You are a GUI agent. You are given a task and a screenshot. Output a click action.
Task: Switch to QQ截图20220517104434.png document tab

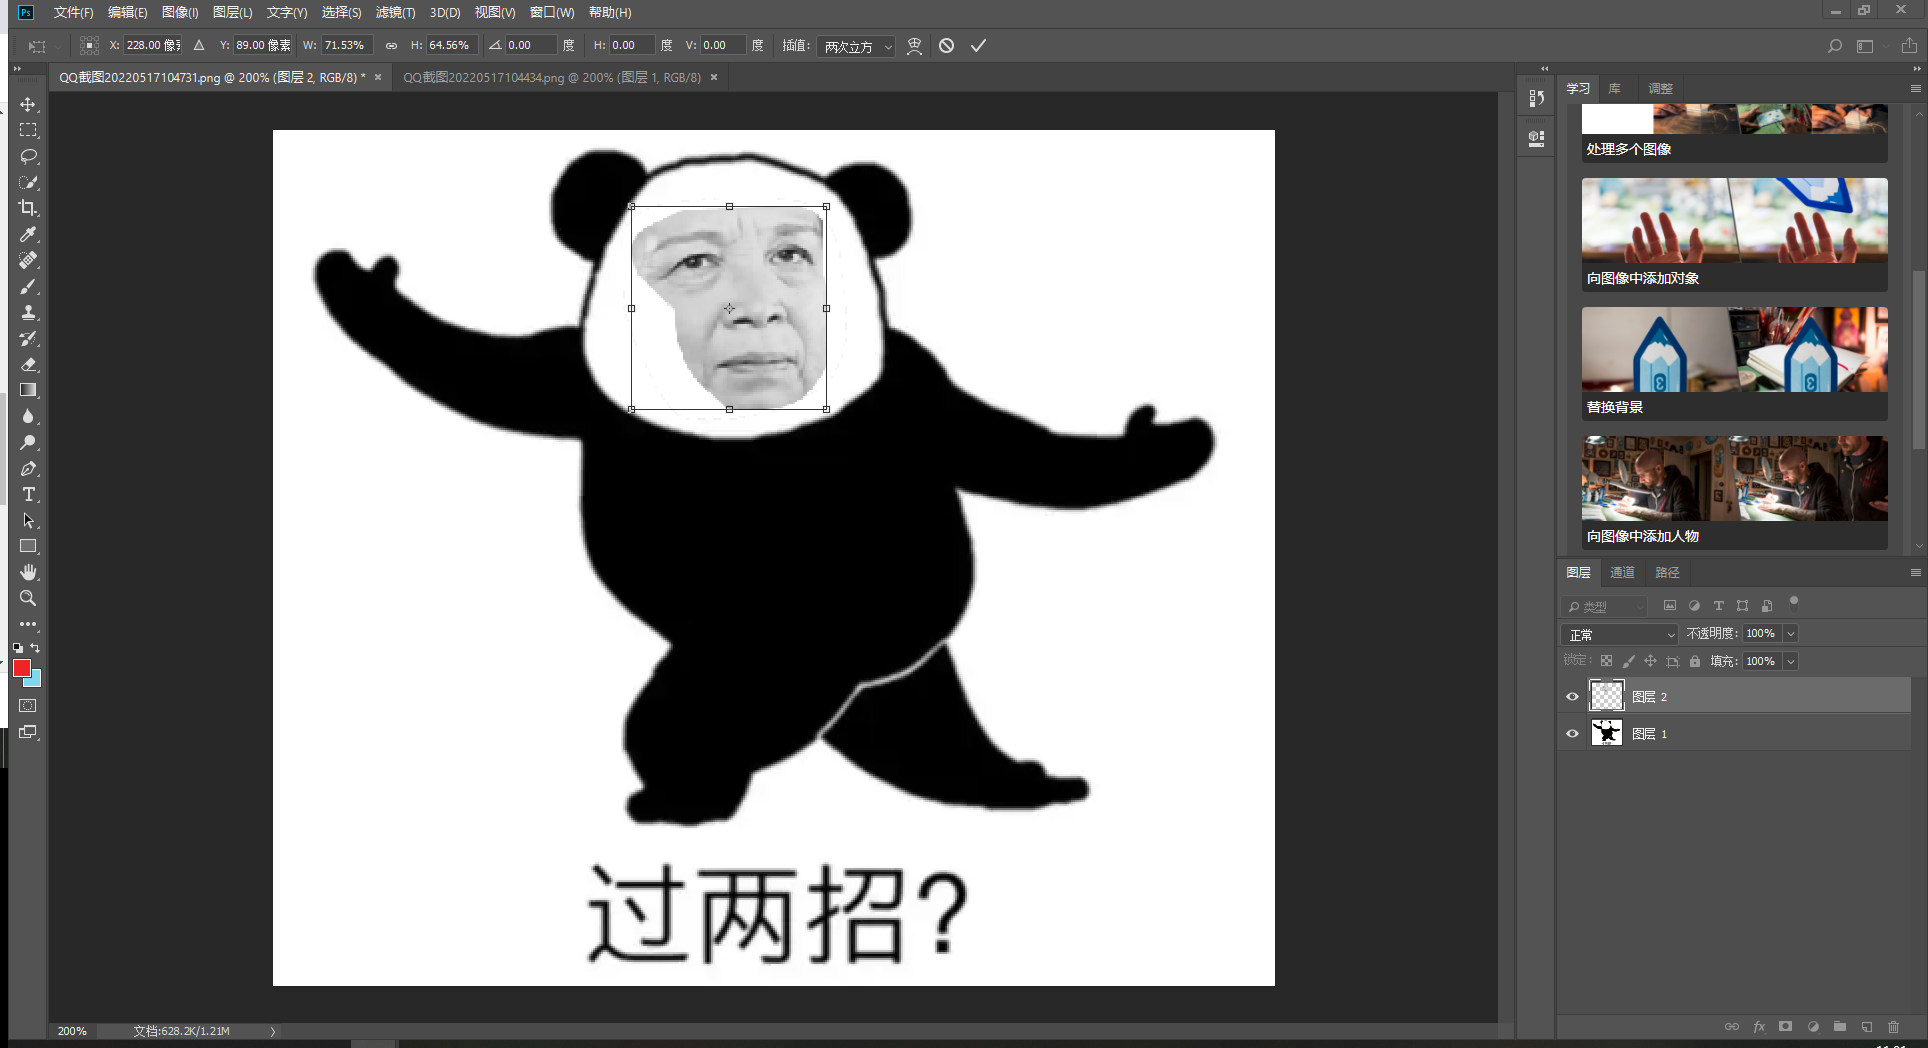pyautogui.click(x=552, y=77)
